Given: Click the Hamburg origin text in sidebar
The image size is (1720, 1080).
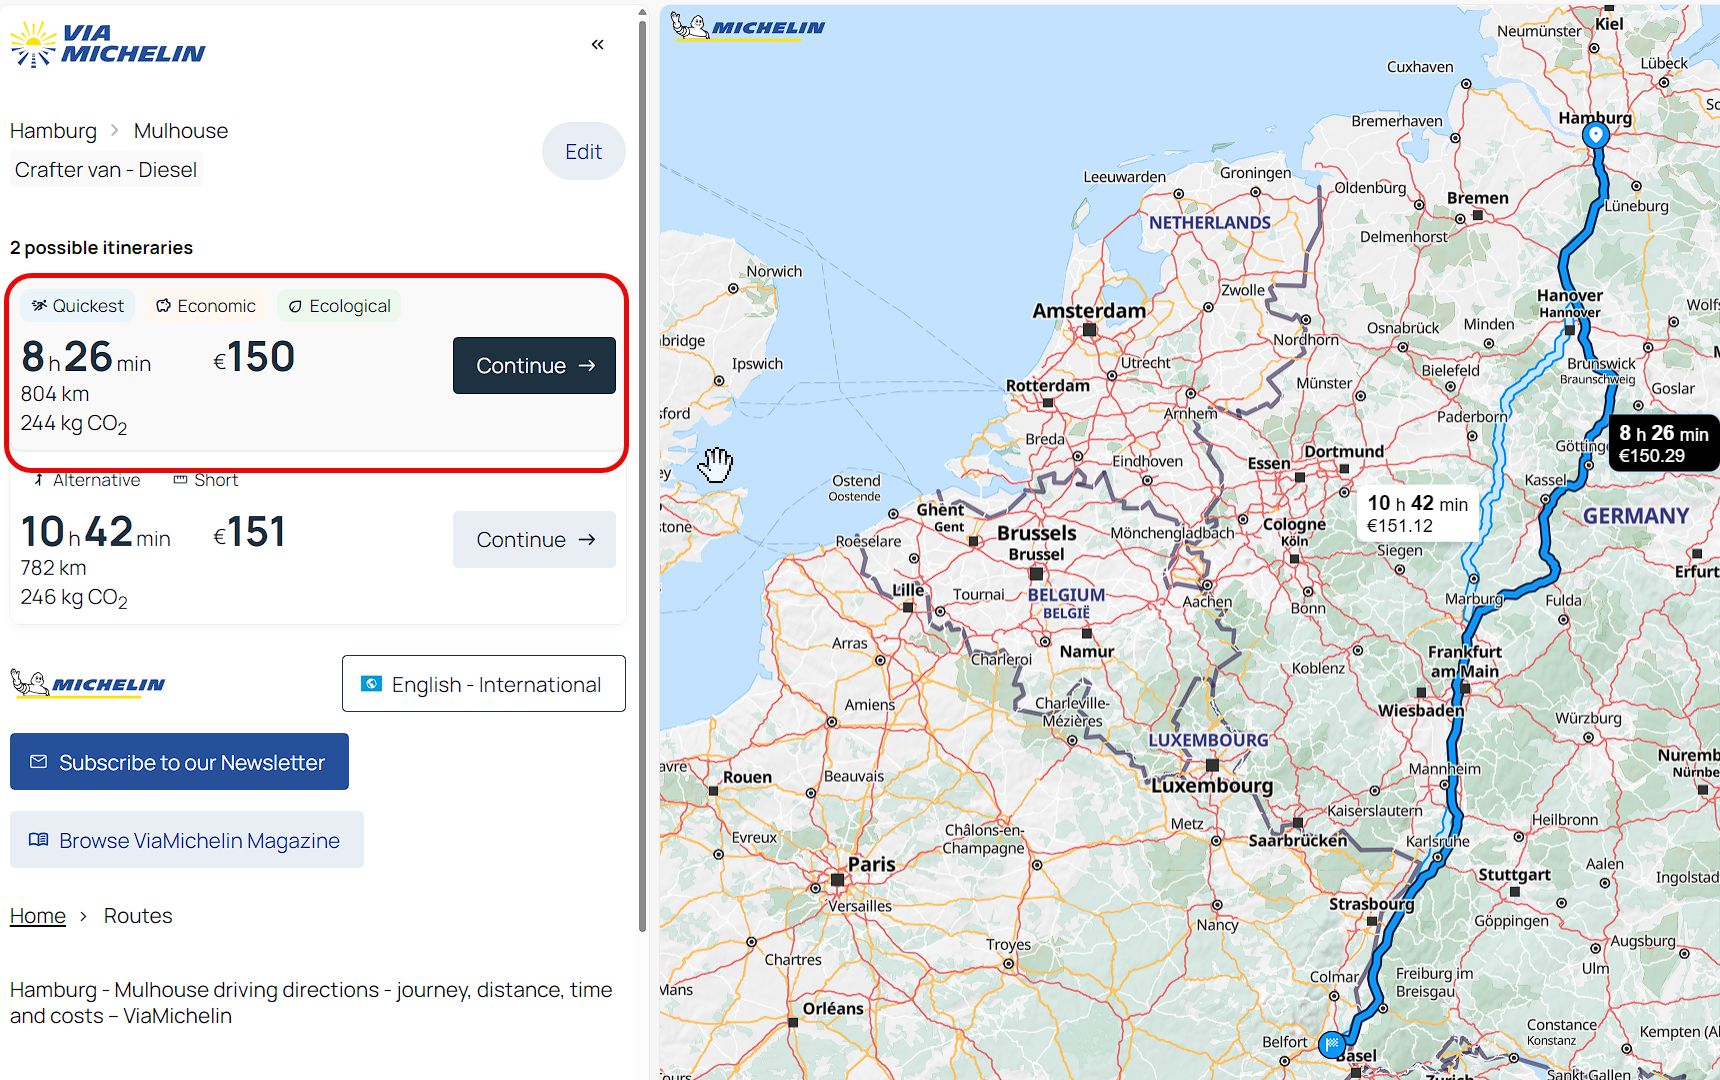Looking at the screenshot, I should tap(54, 131).
